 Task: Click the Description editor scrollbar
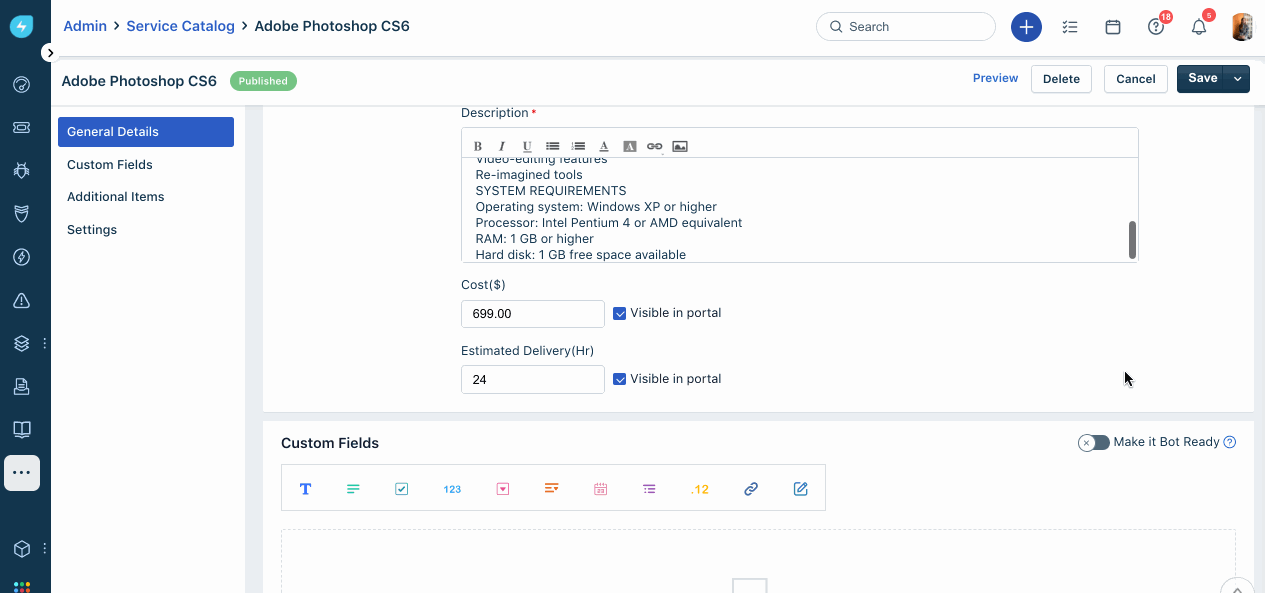point(1133,239)
